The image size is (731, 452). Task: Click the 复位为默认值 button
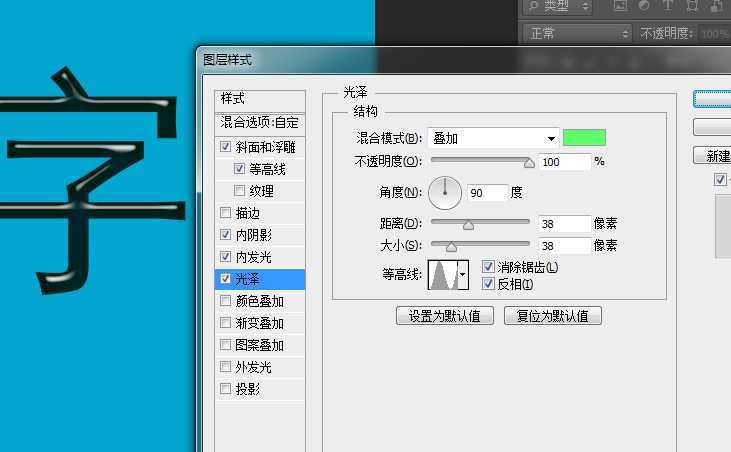pos(552,316)
